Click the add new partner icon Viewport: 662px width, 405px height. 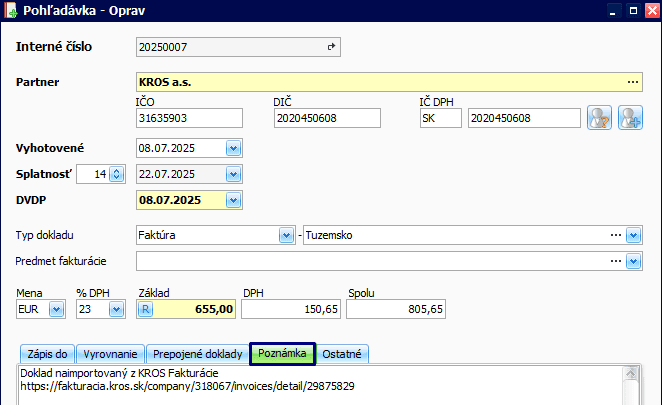pyautogui.click(x=629, y=118)
